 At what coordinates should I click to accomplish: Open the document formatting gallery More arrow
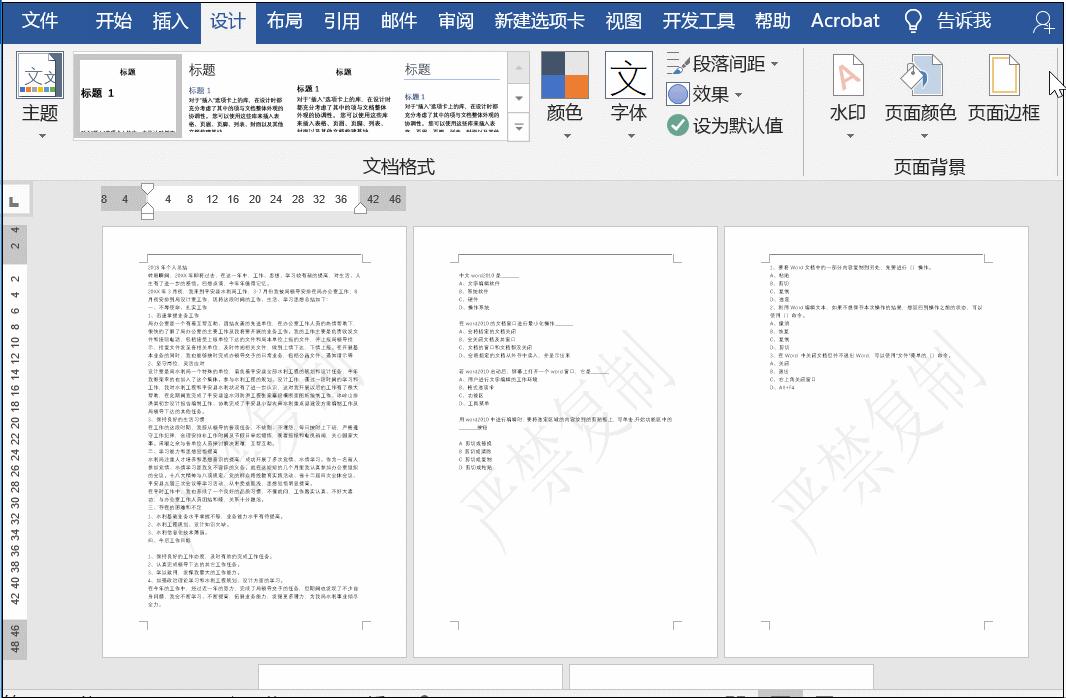coord(518,125)
